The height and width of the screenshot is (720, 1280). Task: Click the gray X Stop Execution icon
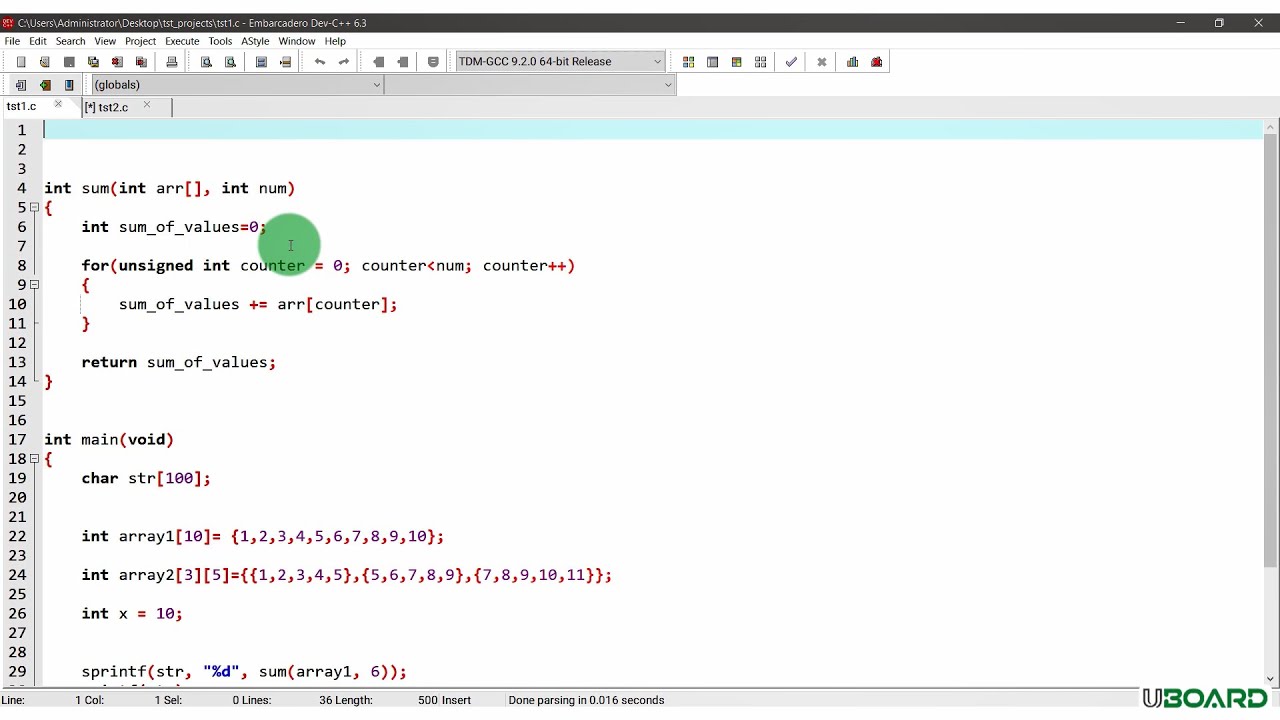(x=822, y=62)
